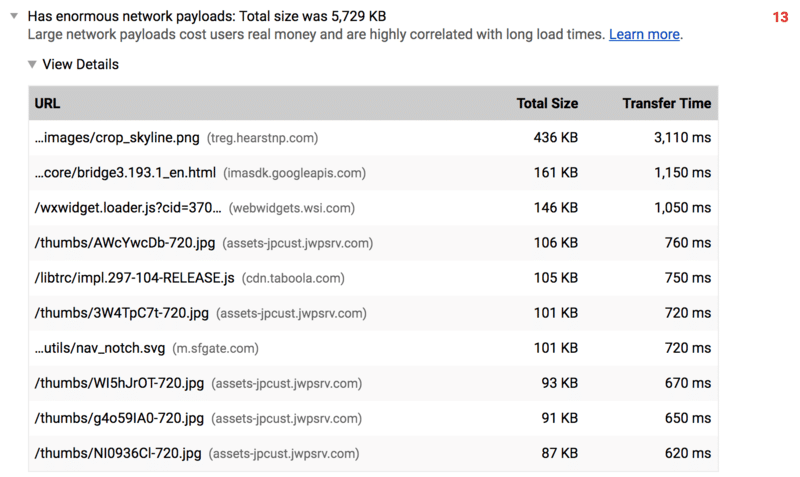Click the 436 KB total size cell

(x=555, y=138)
